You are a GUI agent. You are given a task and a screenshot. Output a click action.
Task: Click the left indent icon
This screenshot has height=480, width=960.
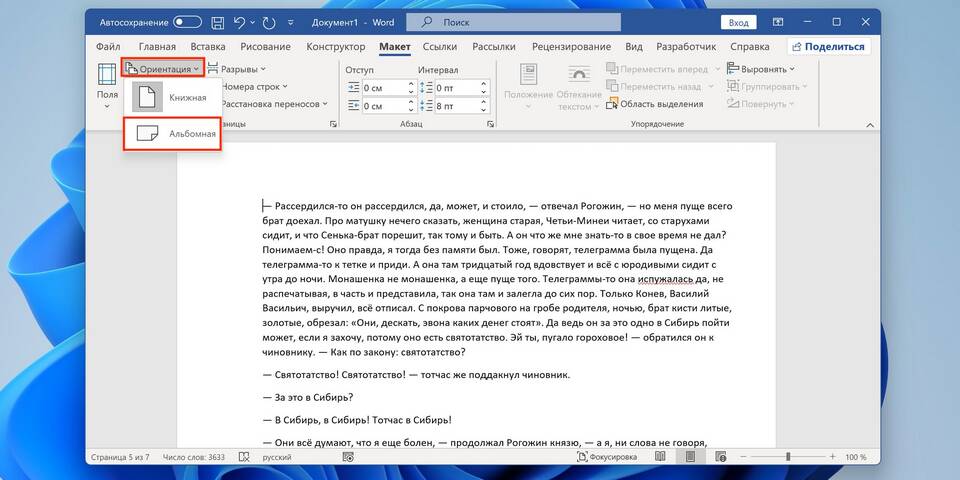pos(353,88)
